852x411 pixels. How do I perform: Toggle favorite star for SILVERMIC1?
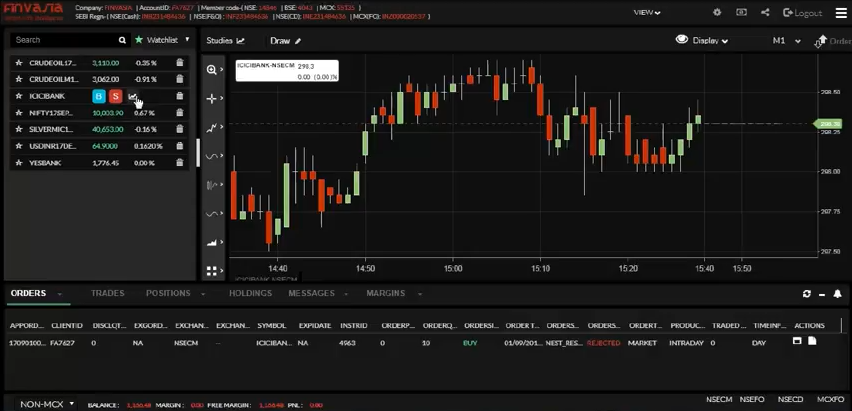click(18, 129)
